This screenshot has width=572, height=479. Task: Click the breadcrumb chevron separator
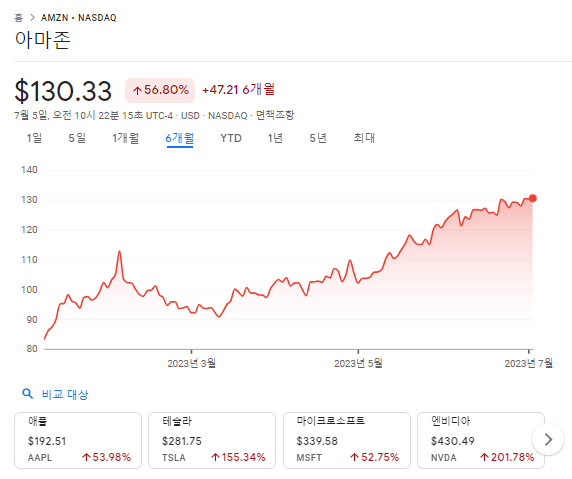[x=32, y=18]
